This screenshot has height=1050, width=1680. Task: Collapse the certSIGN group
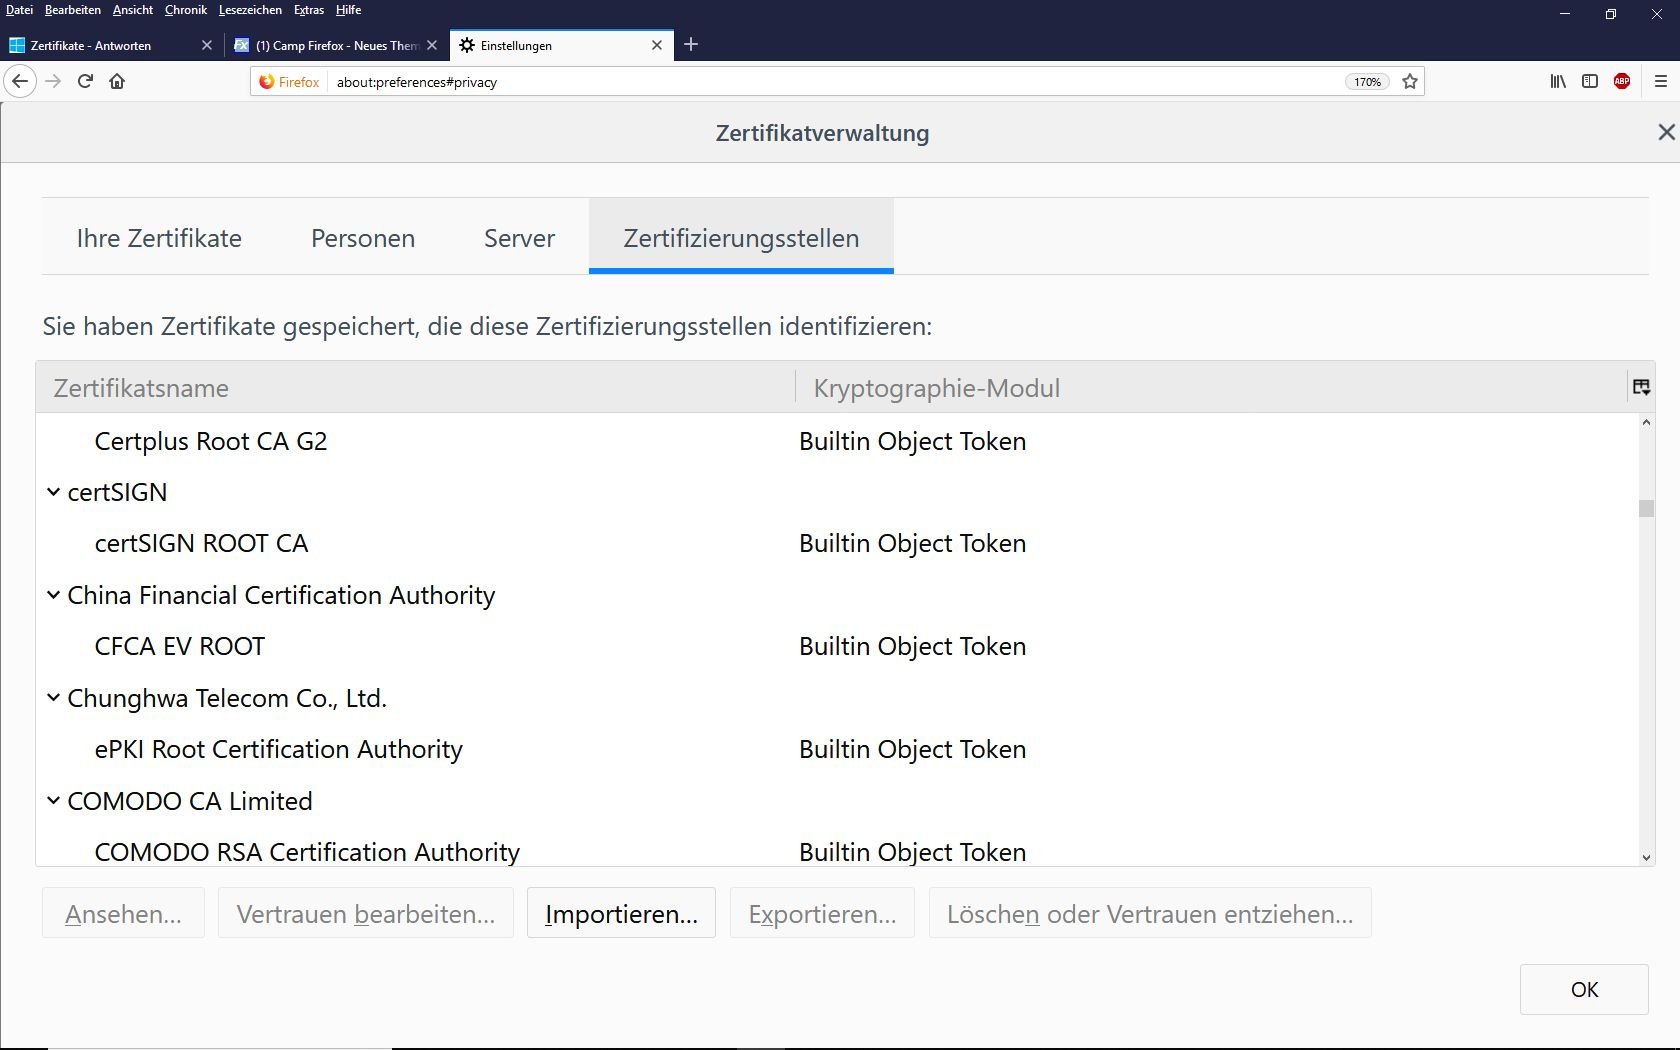coord(54,492)
